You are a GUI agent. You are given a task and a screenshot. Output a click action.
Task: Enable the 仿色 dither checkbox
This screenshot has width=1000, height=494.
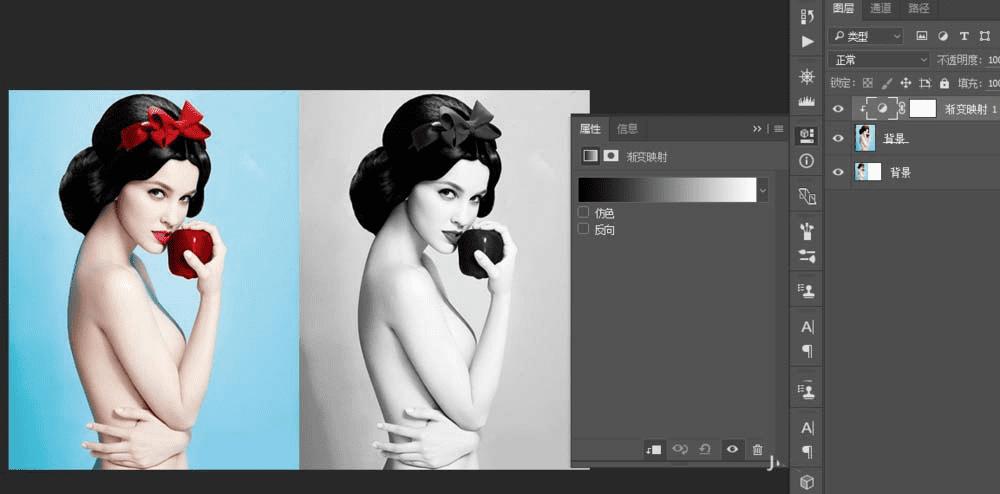click(583, 212)
